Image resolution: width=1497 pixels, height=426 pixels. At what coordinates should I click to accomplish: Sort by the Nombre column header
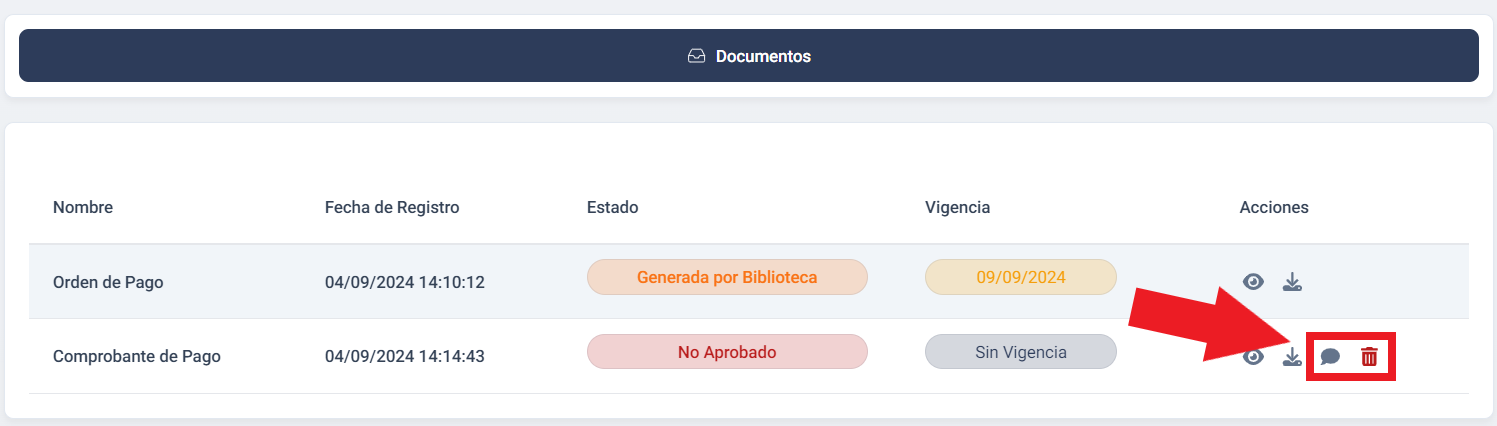pyautogui.click(x=83, y=207)
